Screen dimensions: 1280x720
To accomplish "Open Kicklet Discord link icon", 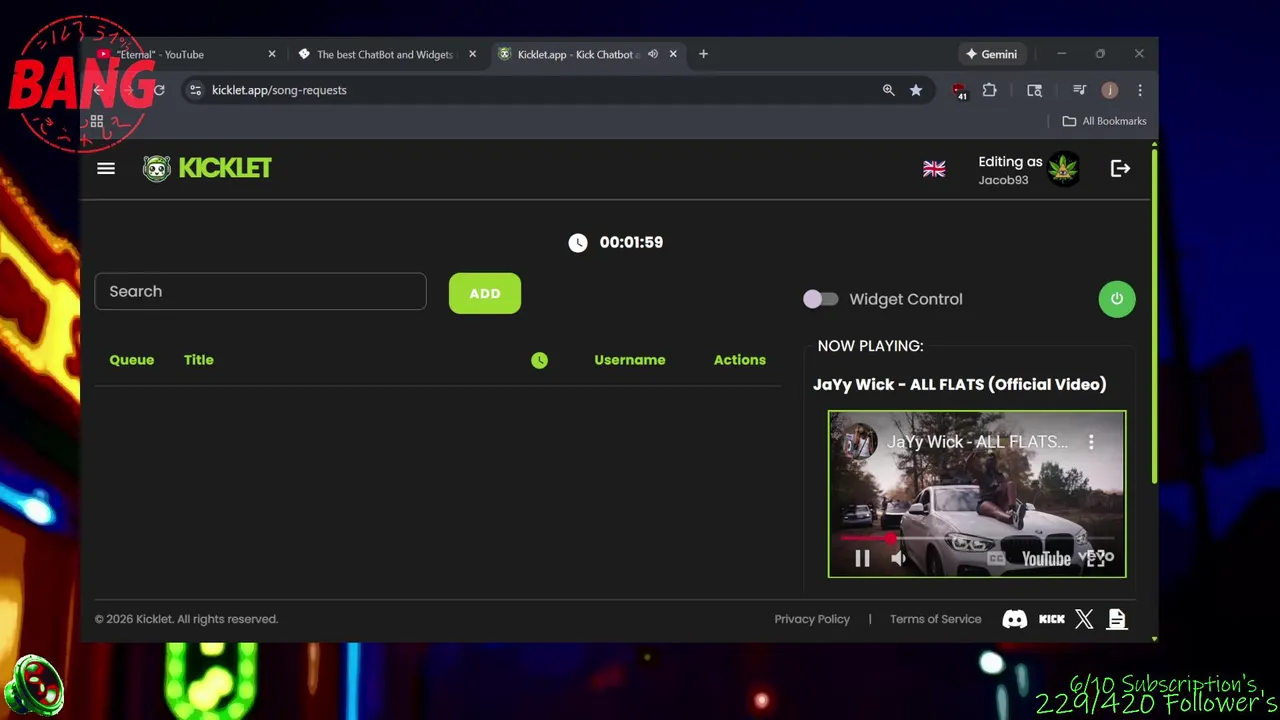I will [1014, 619].
